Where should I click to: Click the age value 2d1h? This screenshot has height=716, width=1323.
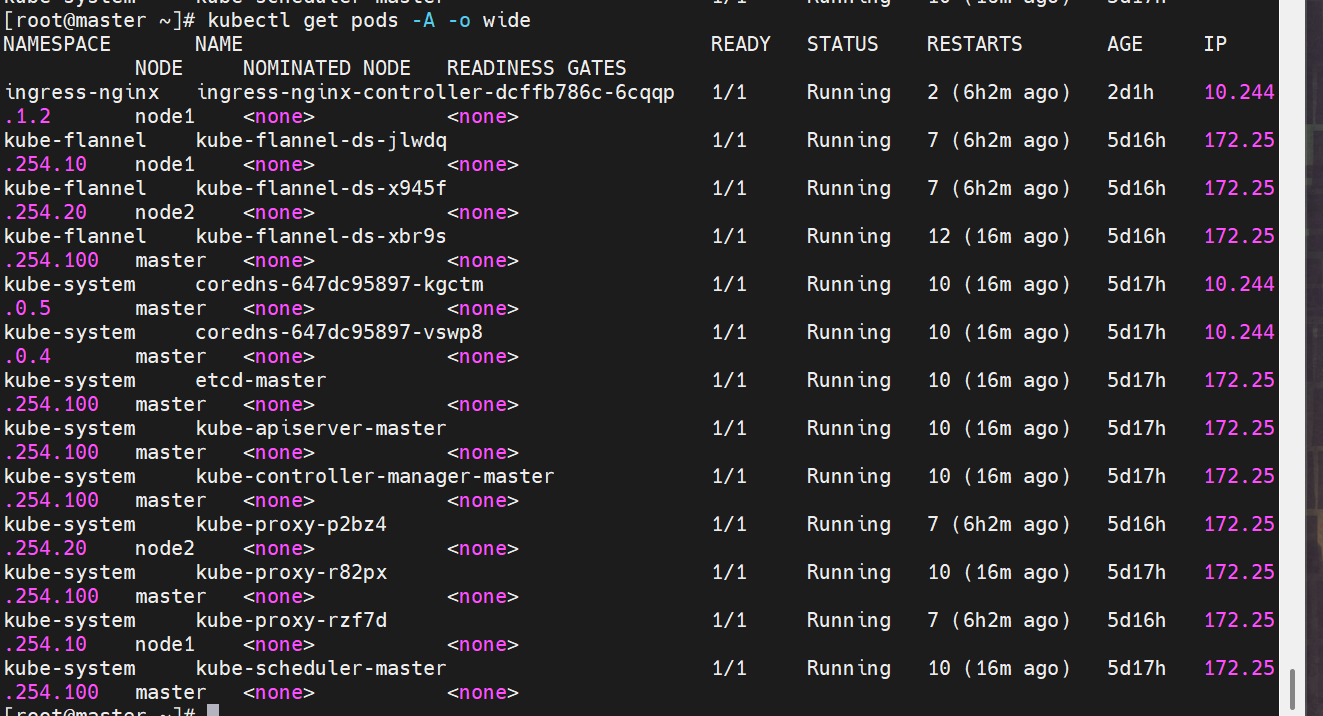(1131, 92)
